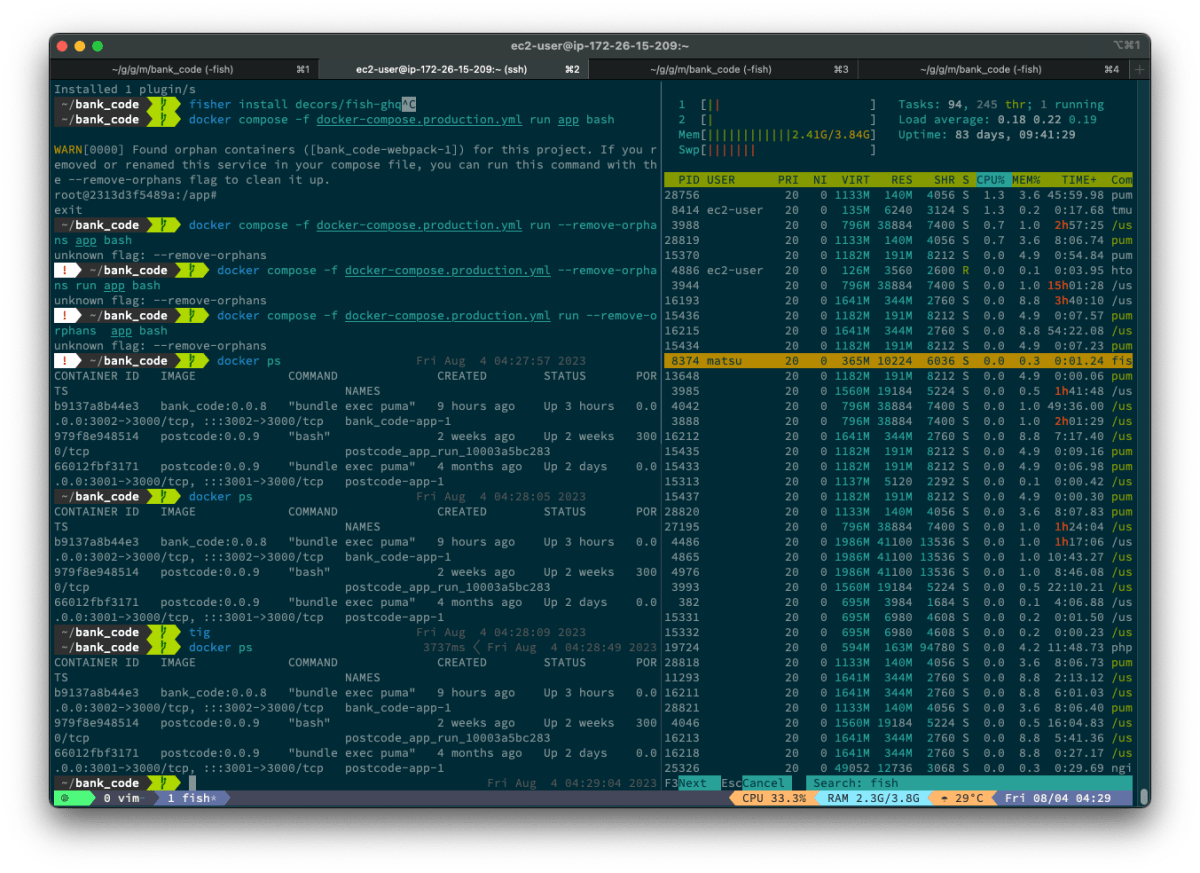Sort htop by the RES column header

(903, 180)
